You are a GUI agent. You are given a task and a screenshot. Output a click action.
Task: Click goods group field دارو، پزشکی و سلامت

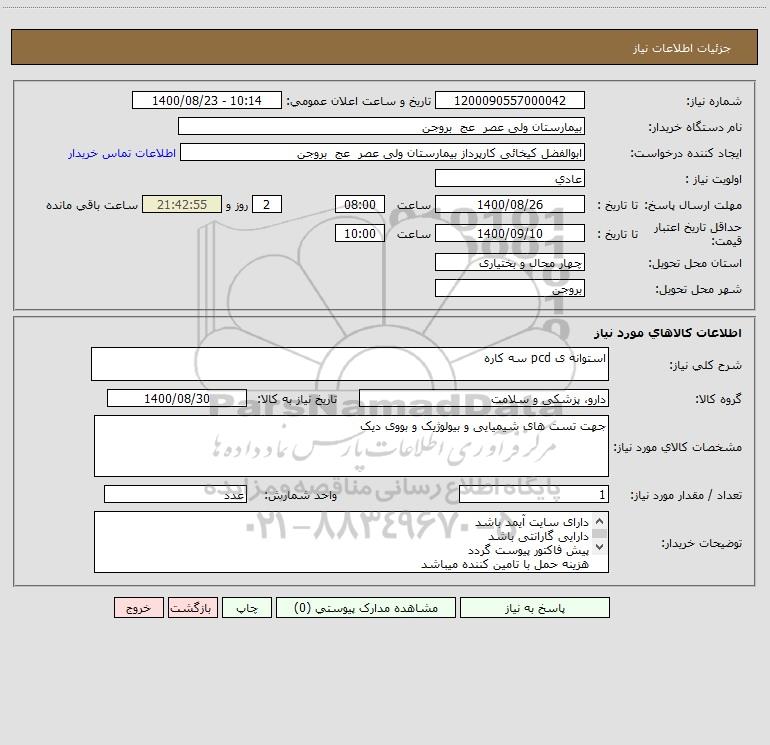[x=484, y=398]
